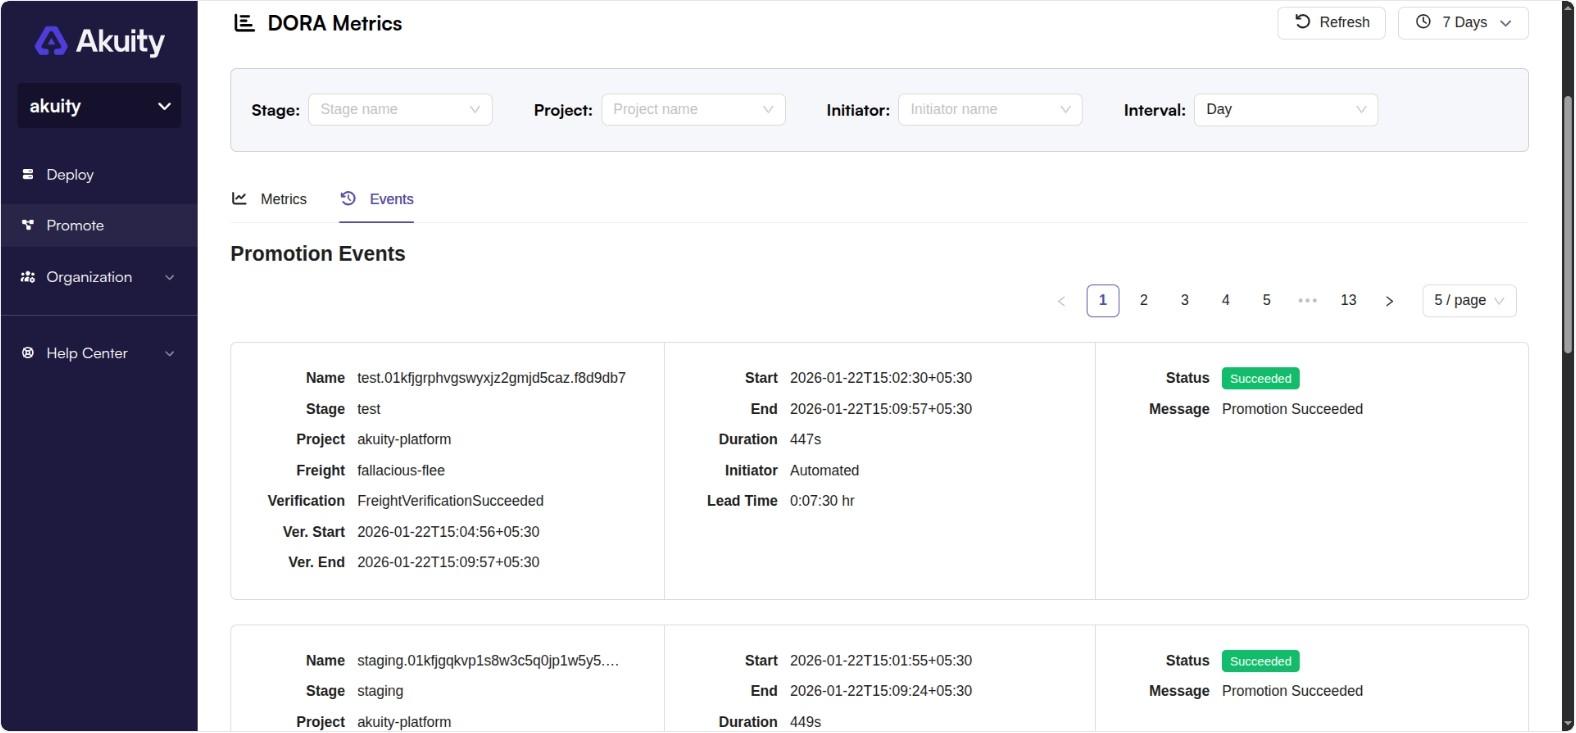This screenshot has width=1576, height=733.
Task: Go to pagination page 5
Action: point(1267,301)
